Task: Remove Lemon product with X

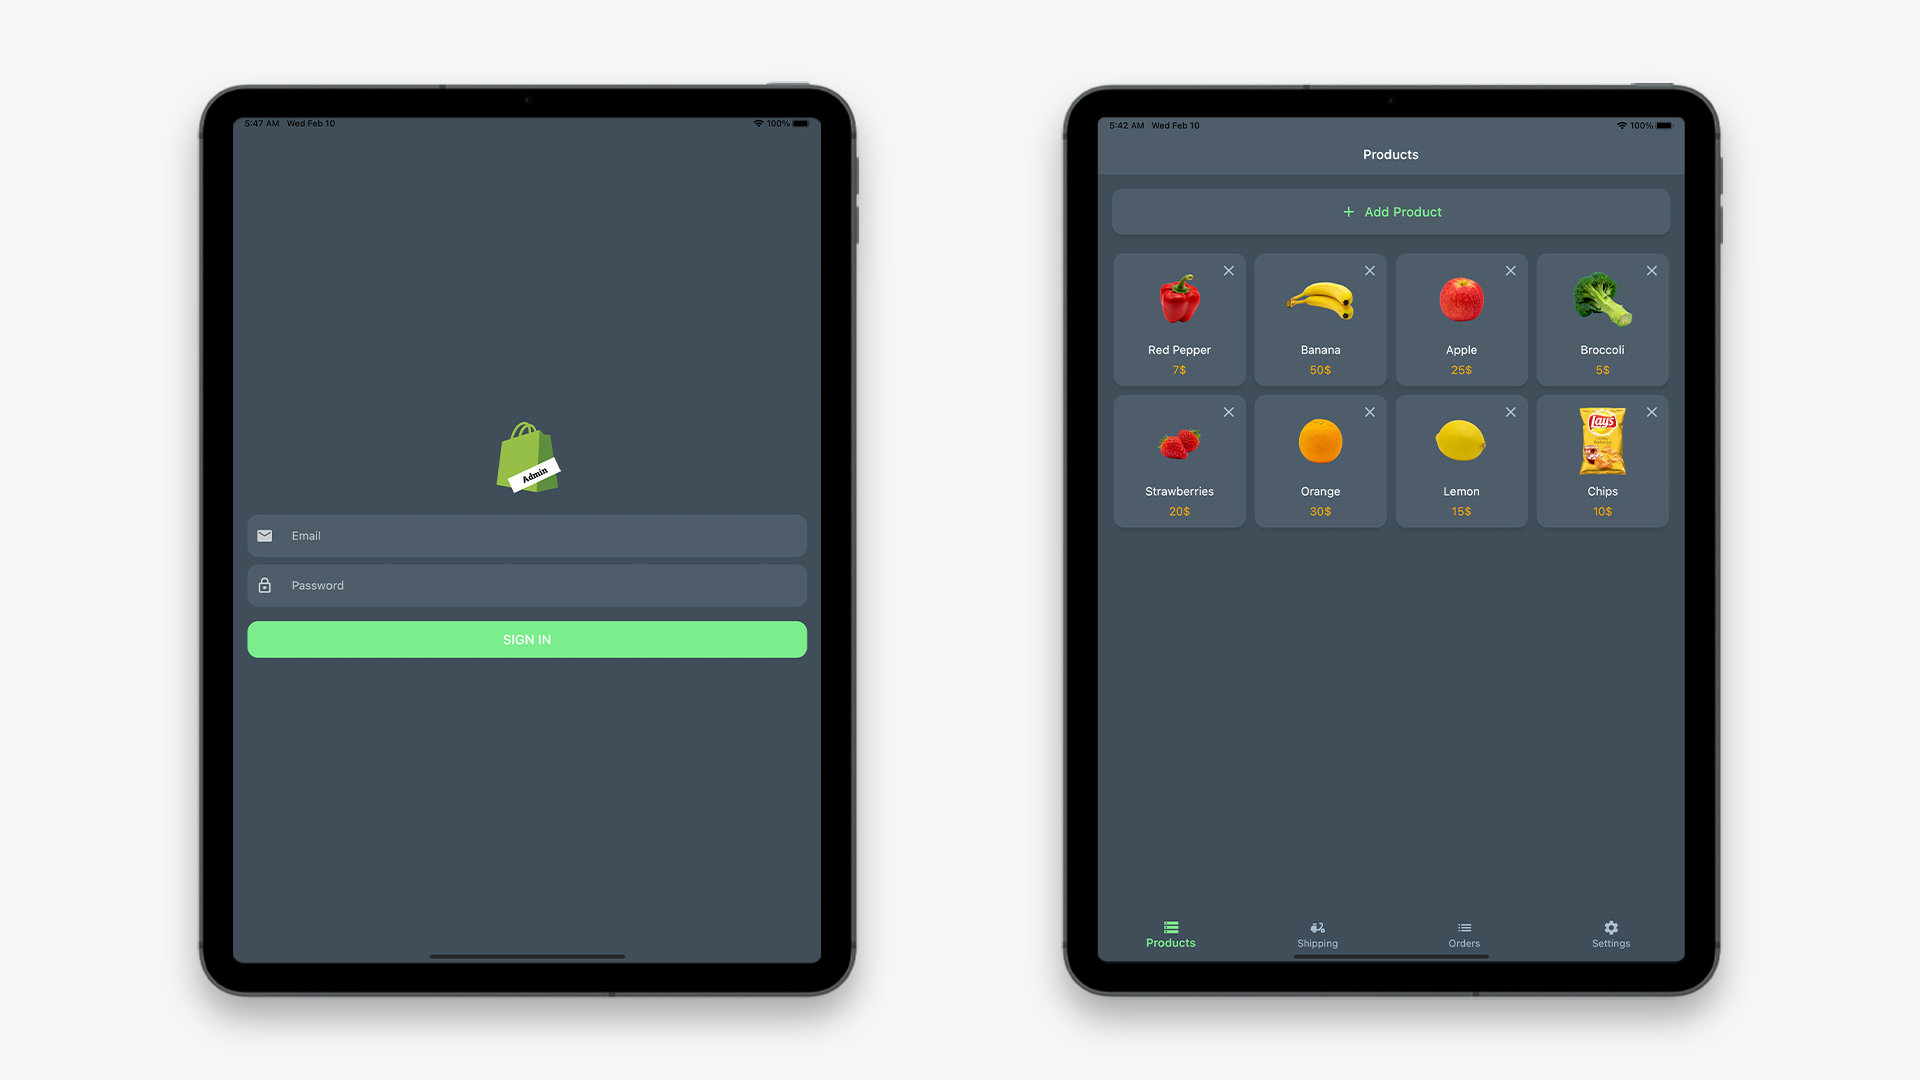Action: pyautogui.click(x=1511, y=411)
